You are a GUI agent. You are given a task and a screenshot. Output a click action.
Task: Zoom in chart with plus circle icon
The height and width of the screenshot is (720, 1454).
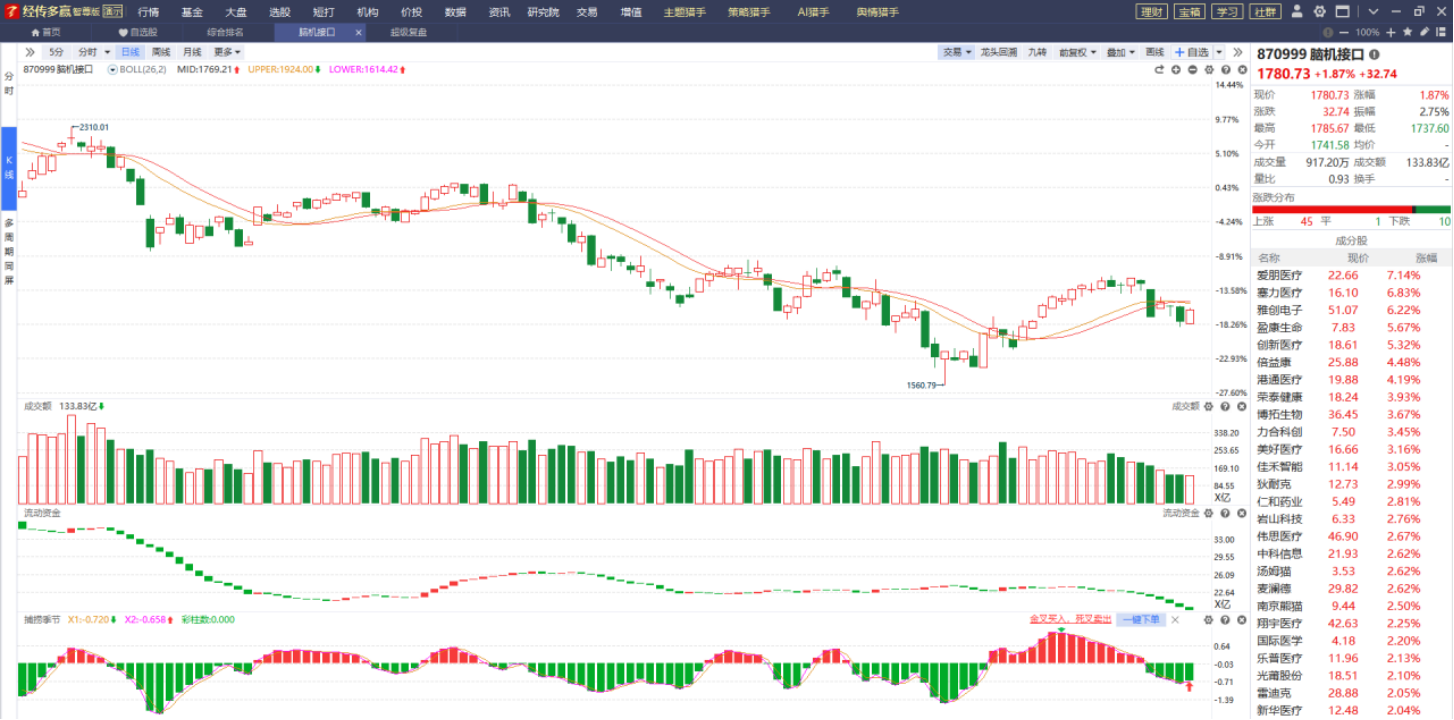[1176, 70]
